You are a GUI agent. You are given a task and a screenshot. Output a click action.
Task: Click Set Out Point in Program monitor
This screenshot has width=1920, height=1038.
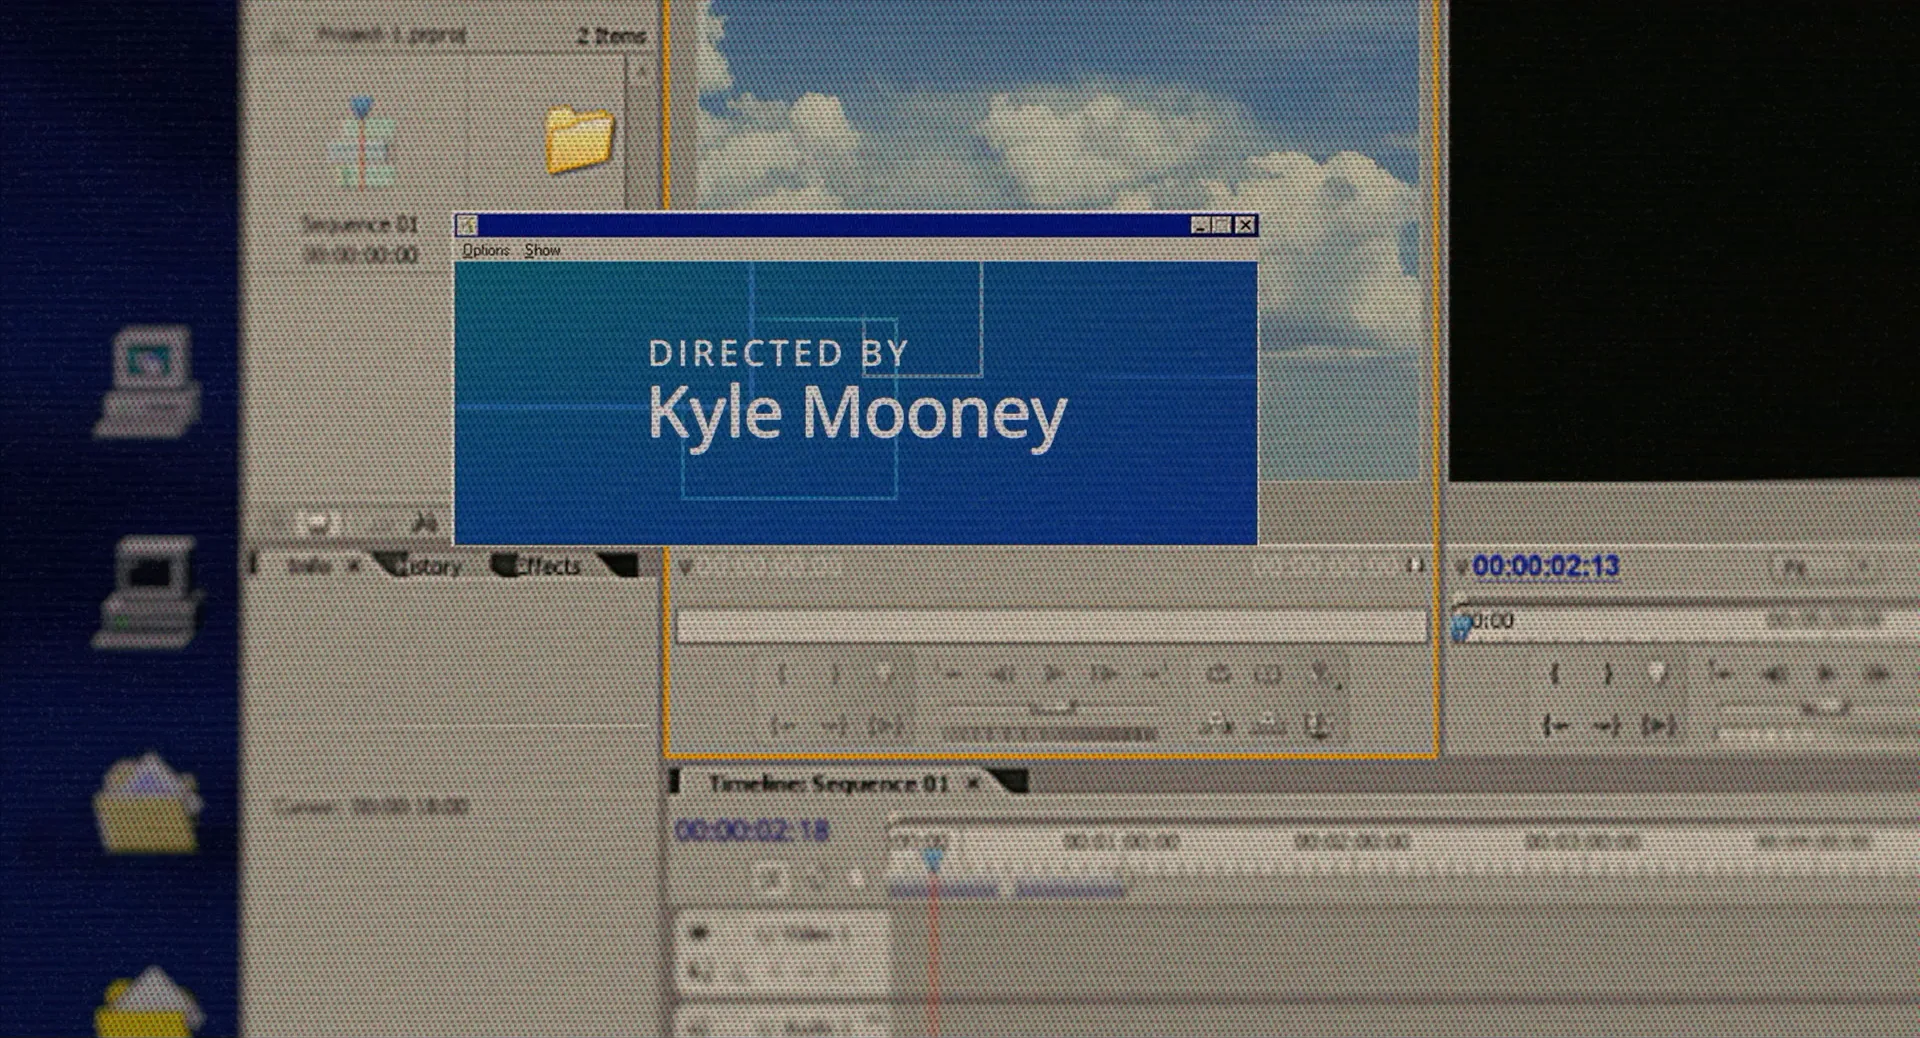coord(1608,674)
